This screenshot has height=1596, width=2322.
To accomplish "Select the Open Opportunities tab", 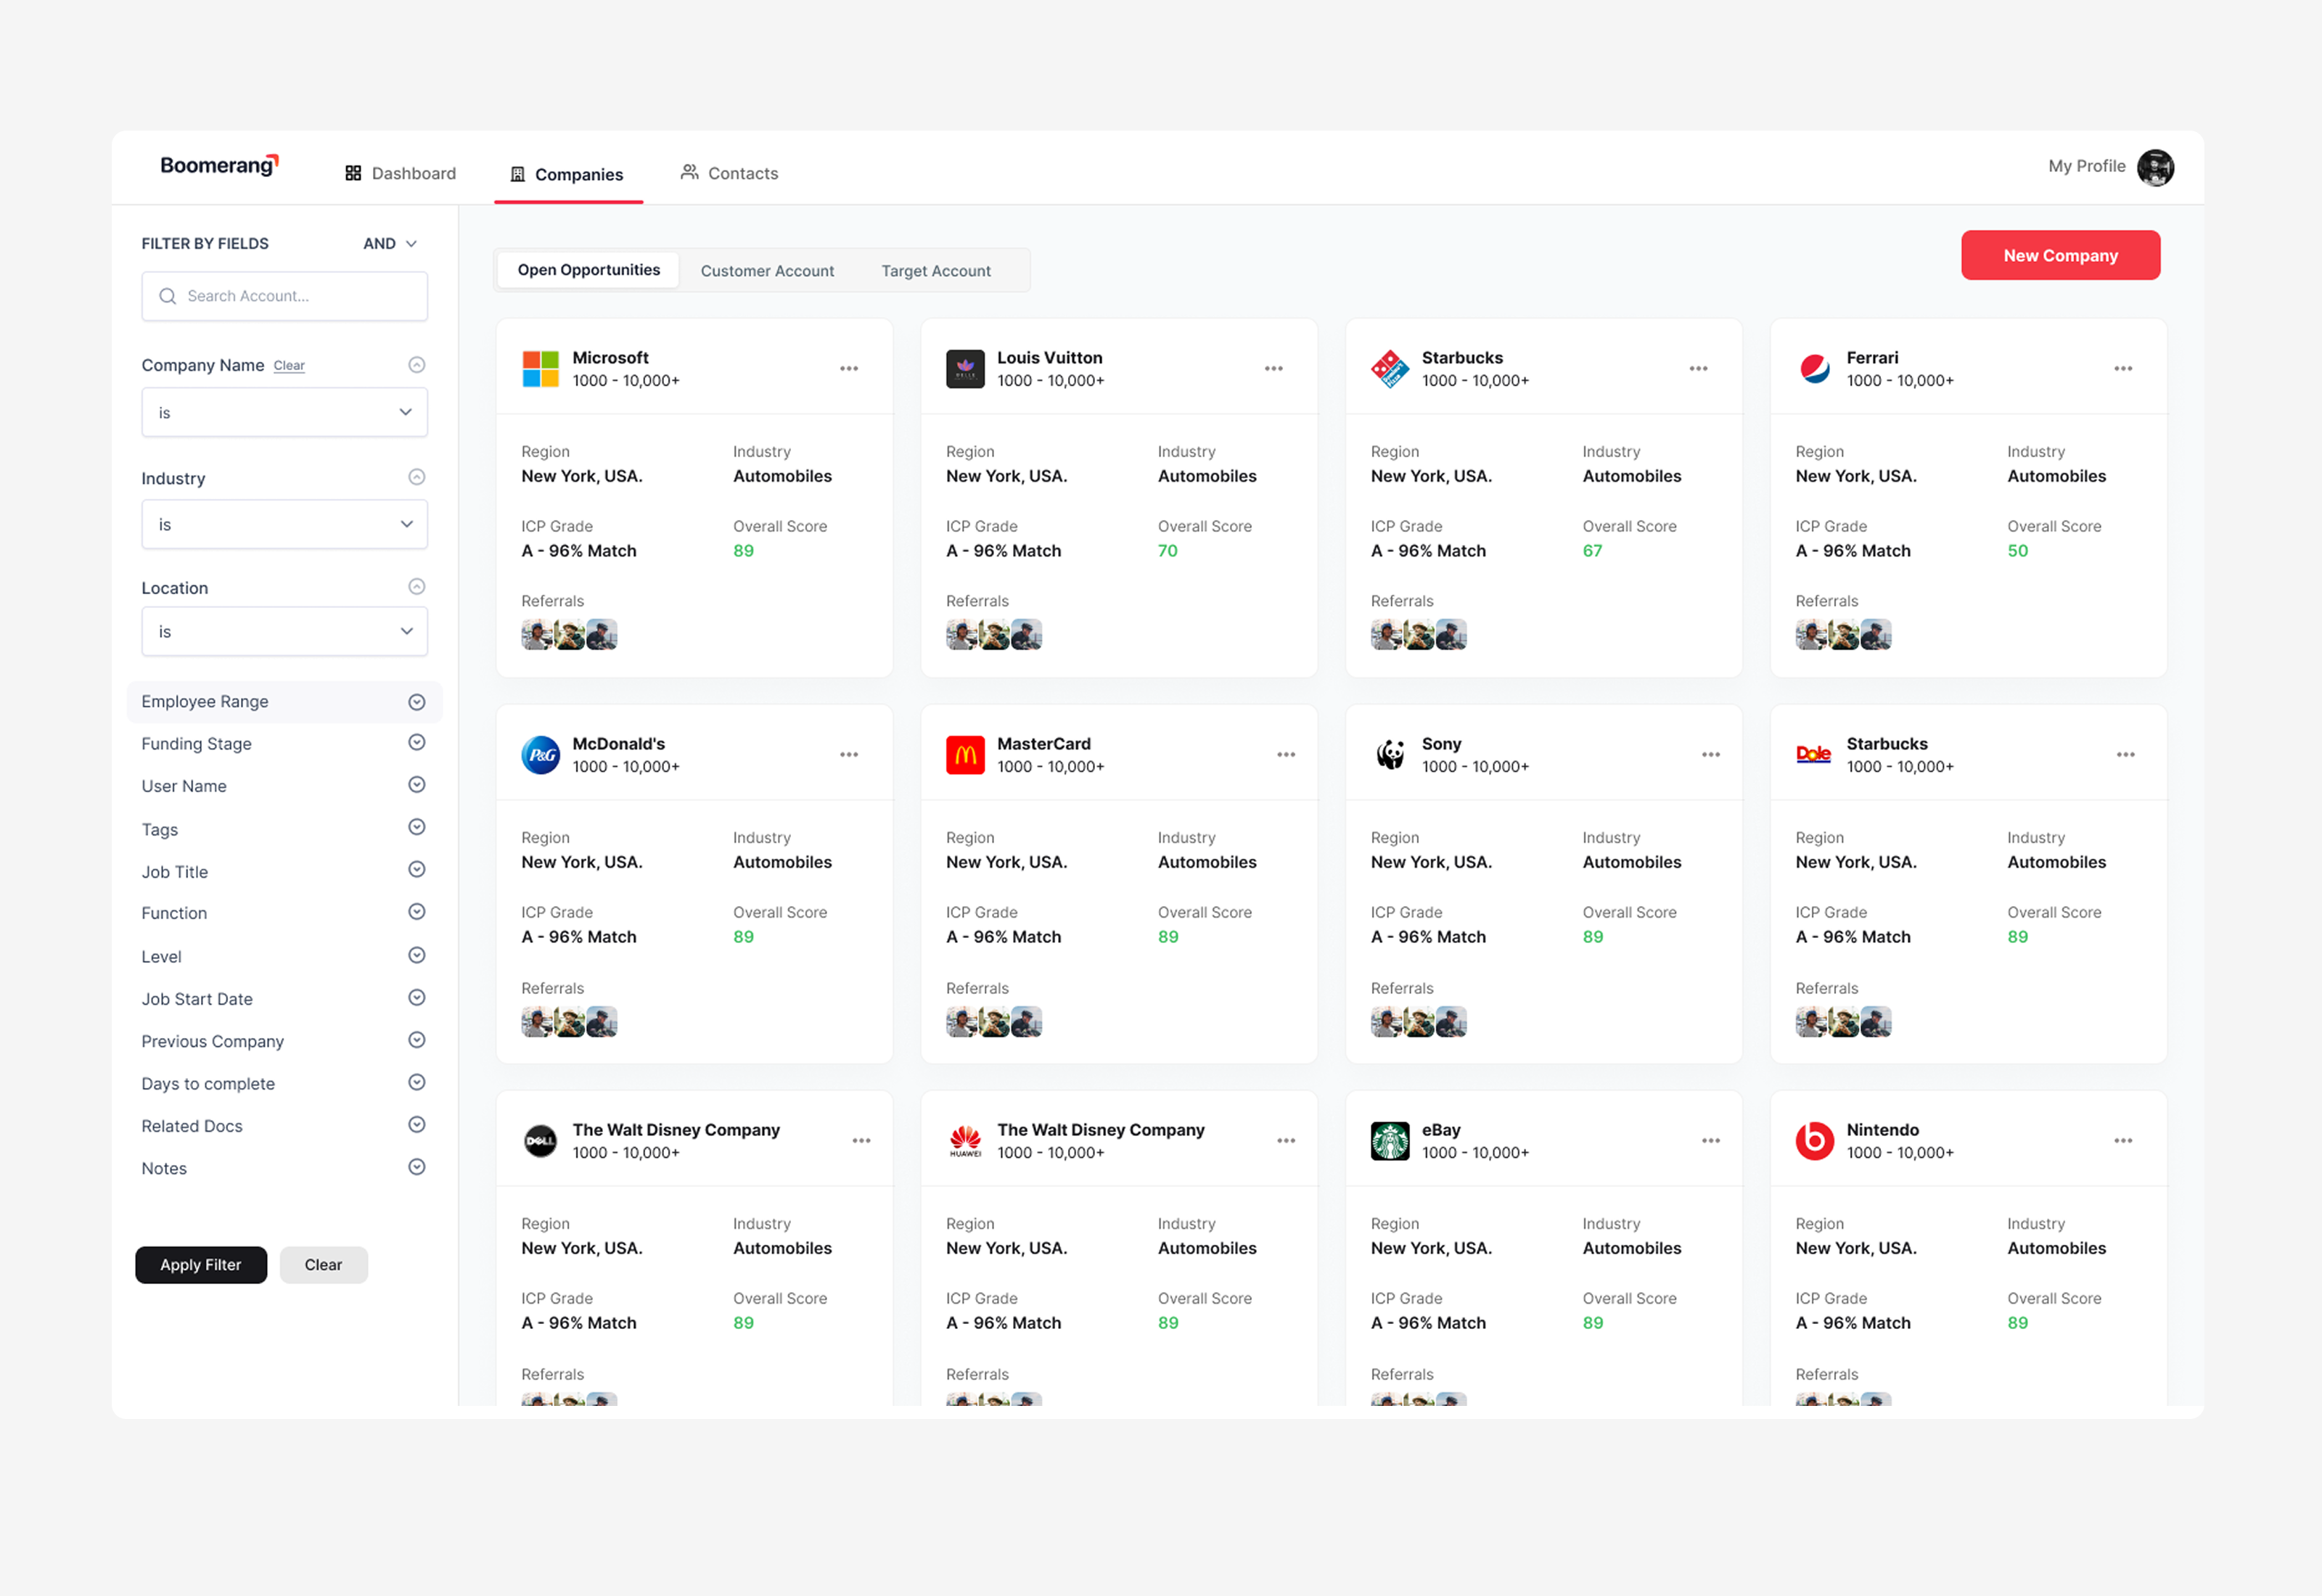I will click(x=589, y=270).
